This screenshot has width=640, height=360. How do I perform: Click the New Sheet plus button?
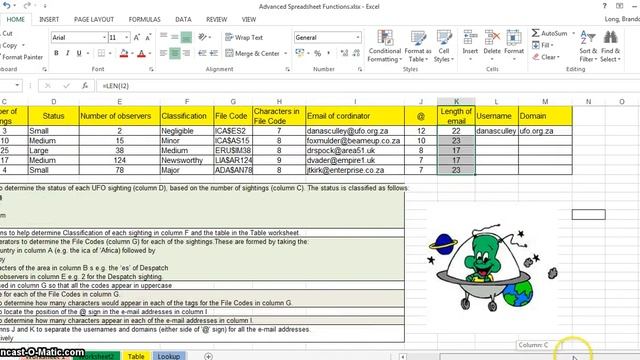(208, 356)
